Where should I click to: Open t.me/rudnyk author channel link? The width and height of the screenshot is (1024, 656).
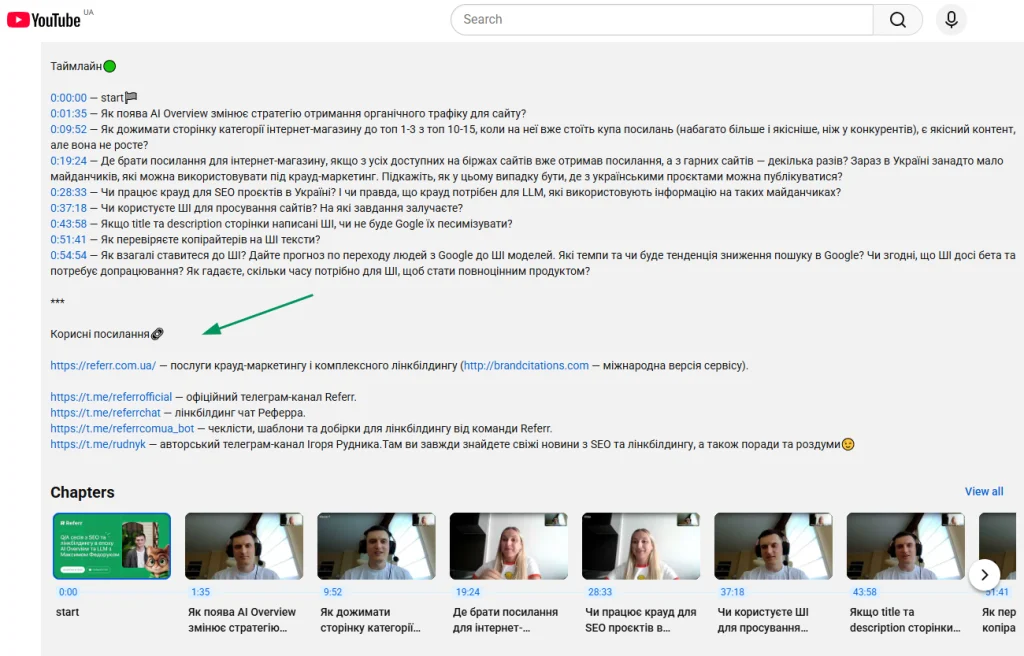(x=98, y=444)
